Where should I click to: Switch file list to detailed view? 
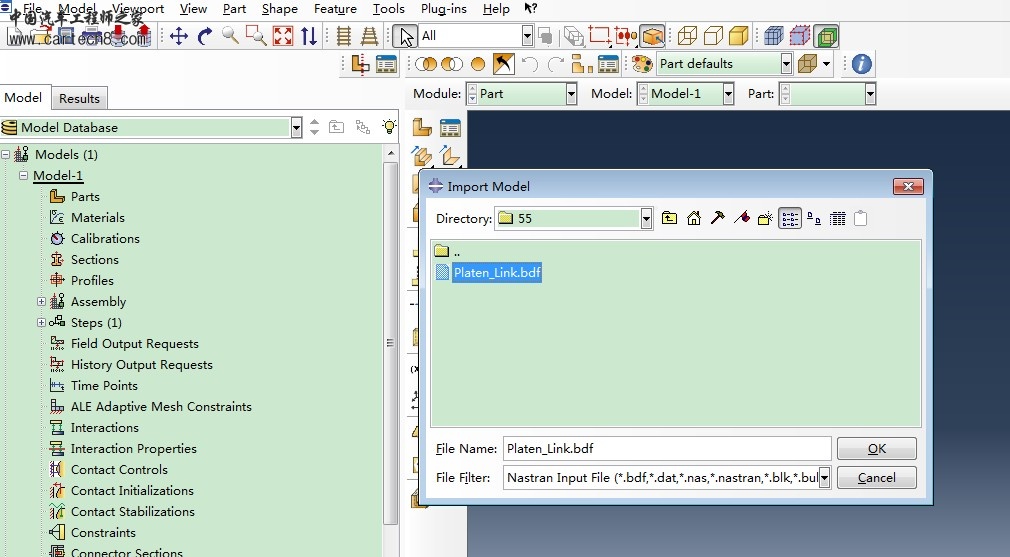[838, 218]
